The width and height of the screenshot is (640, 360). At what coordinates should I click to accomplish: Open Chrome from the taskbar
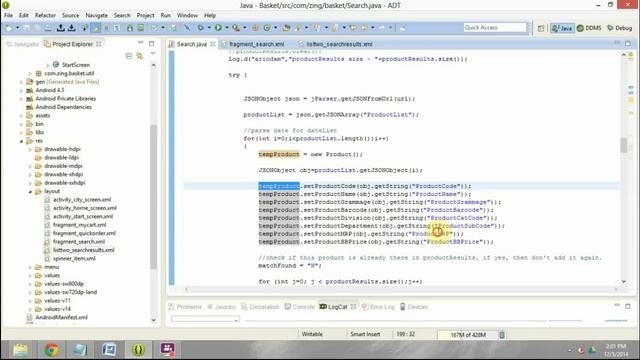tap(51, 350)
